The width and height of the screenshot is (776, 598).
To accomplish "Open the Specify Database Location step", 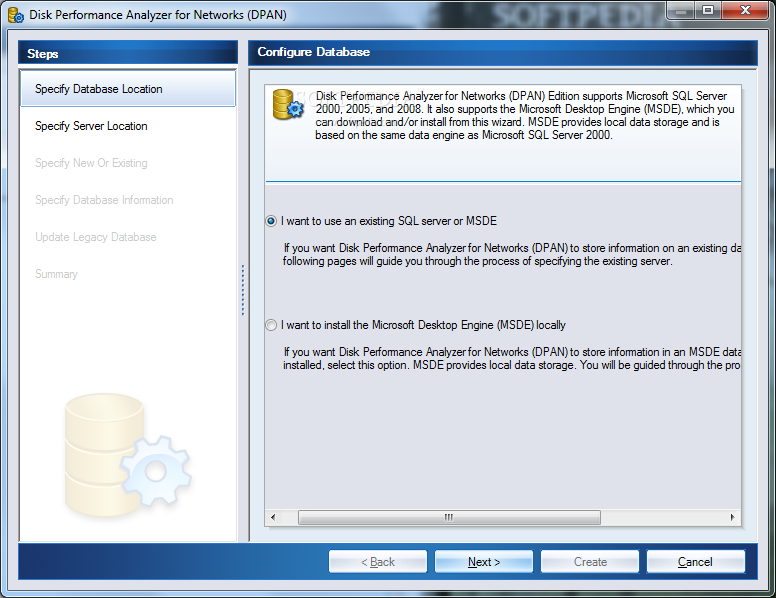I will (128, 89).
